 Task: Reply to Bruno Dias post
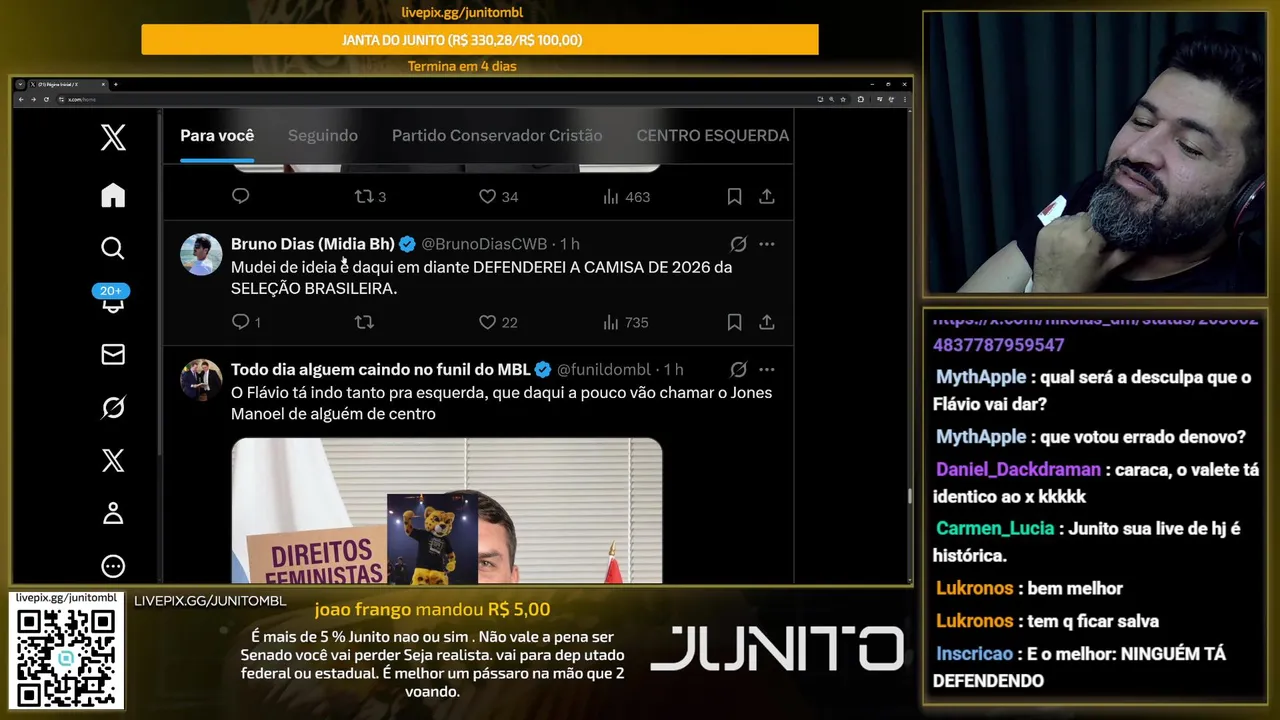coord(246,322)
